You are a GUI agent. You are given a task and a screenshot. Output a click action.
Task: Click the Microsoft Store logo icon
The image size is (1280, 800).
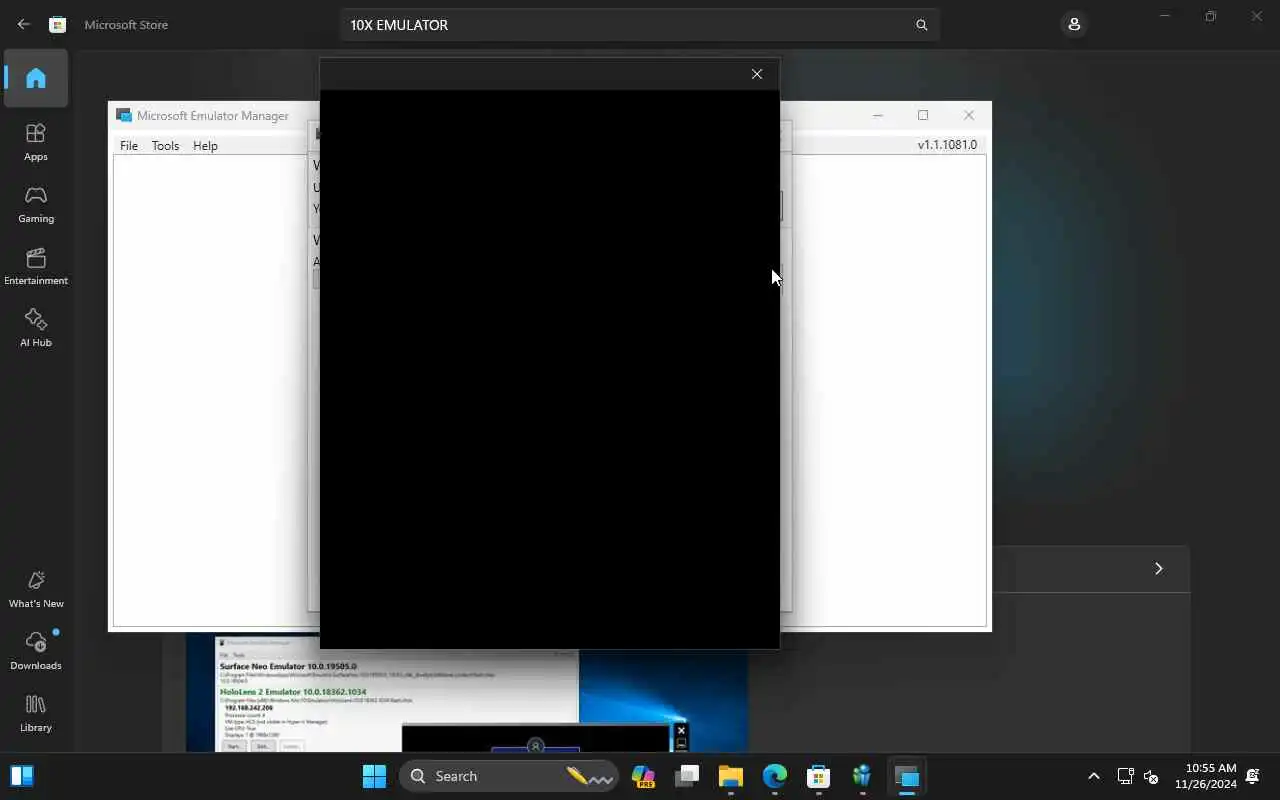tap(58, 24)
